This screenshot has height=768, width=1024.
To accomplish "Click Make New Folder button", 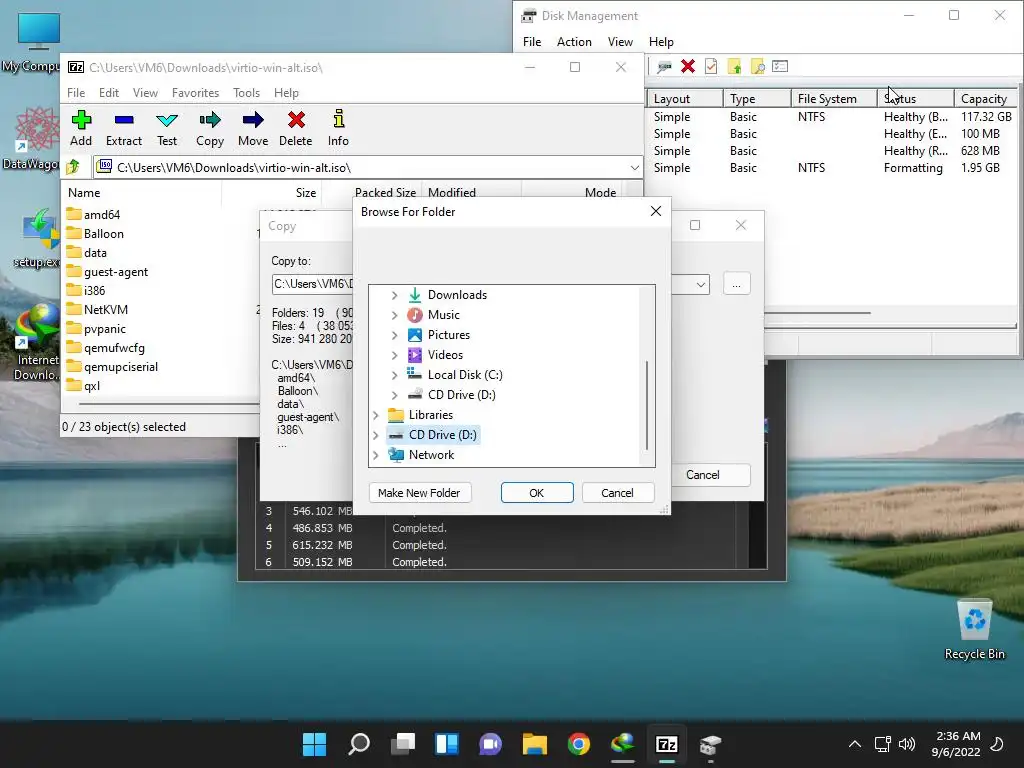I will [x=419, y=493].
